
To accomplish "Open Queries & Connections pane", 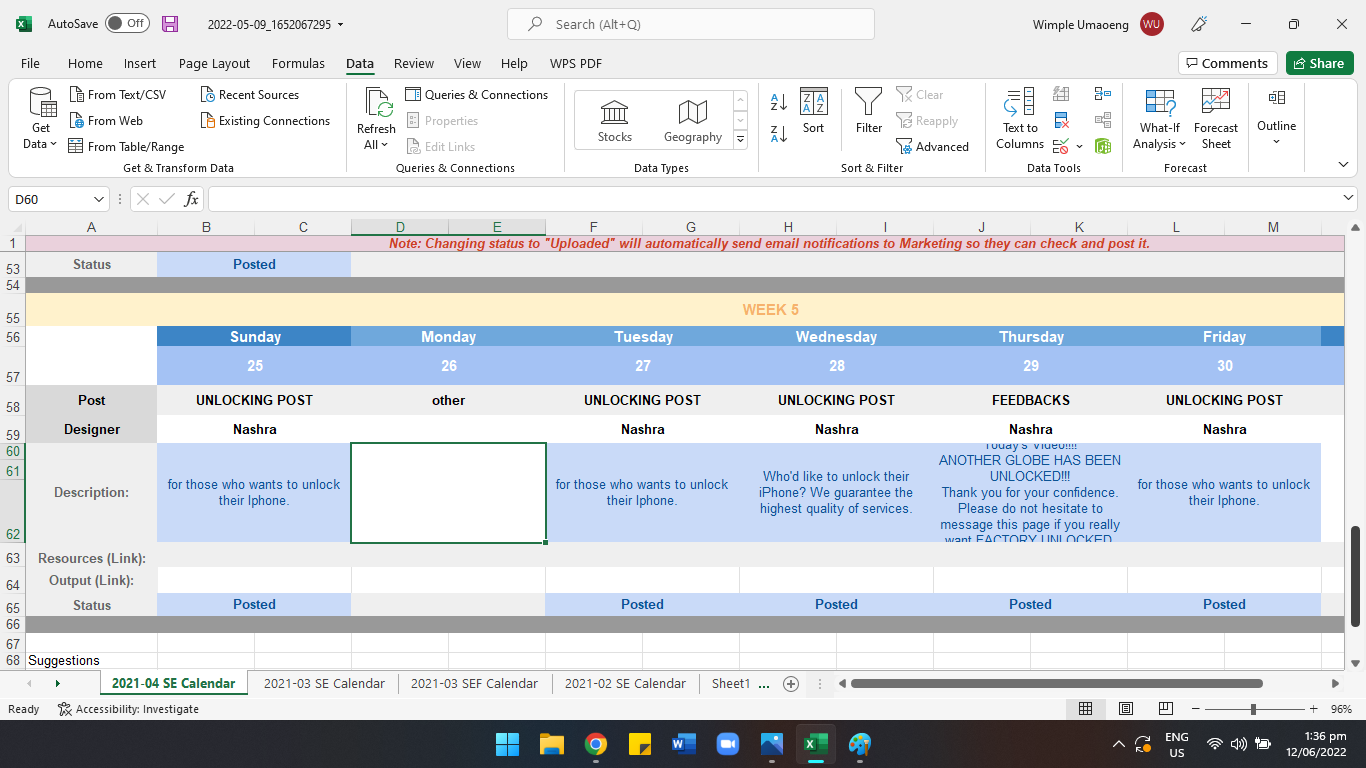I will coord(477,95).
